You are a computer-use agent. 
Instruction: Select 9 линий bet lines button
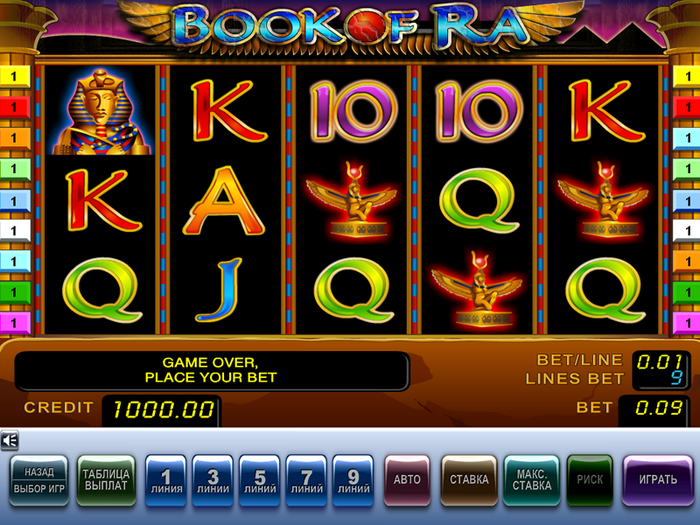click(x=353, y=481)
